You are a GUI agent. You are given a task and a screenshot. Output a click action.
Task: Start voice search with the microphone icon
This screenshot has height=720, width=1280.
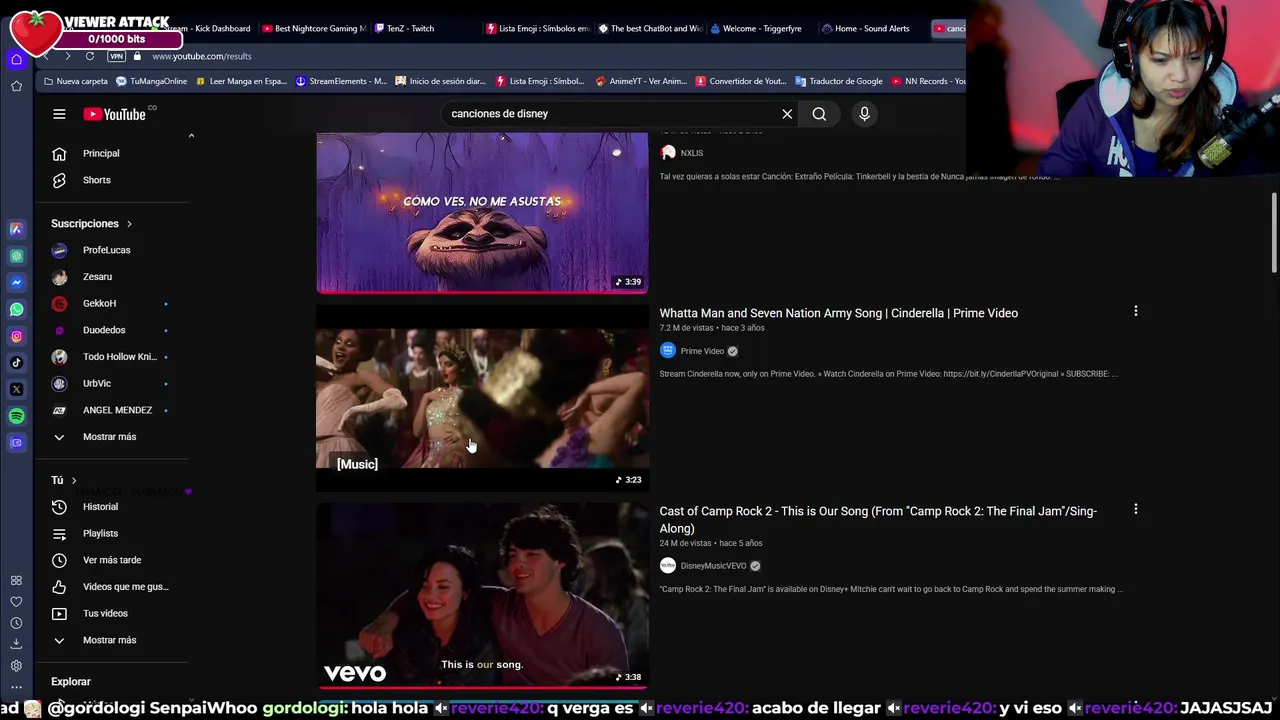coord(865,114)
